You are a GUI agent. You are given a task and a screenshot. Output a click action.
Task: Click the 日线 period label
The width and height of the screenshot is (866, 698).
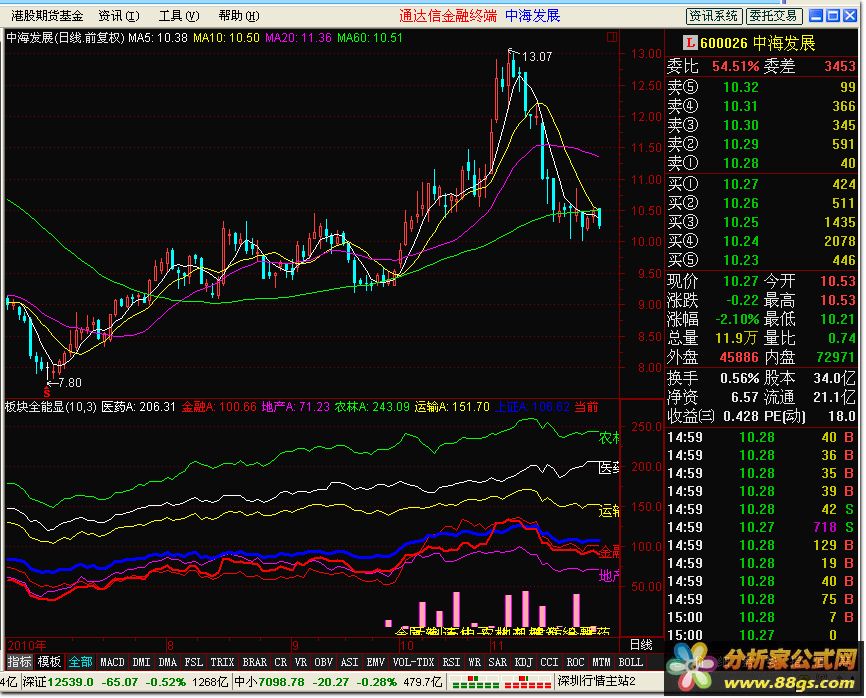pyautogui.click(x=641, y=644)
